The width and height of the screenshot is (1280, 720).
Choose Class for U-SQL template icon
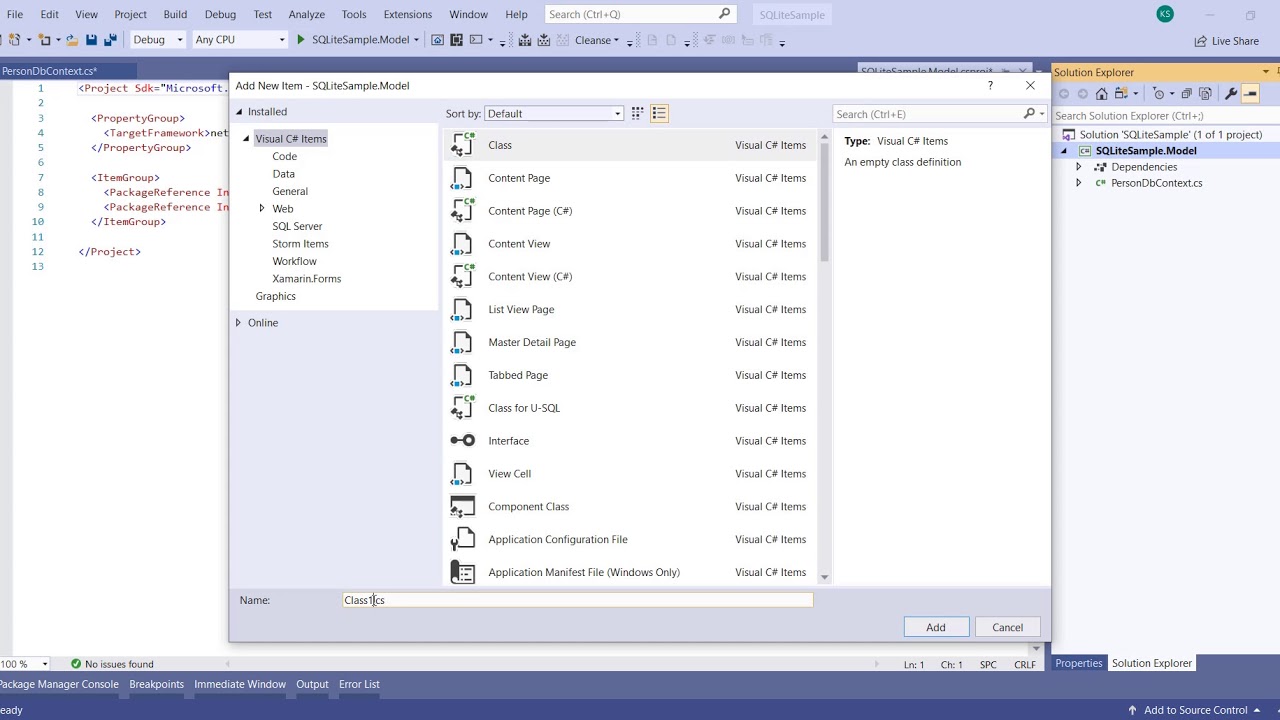[462, 408]
